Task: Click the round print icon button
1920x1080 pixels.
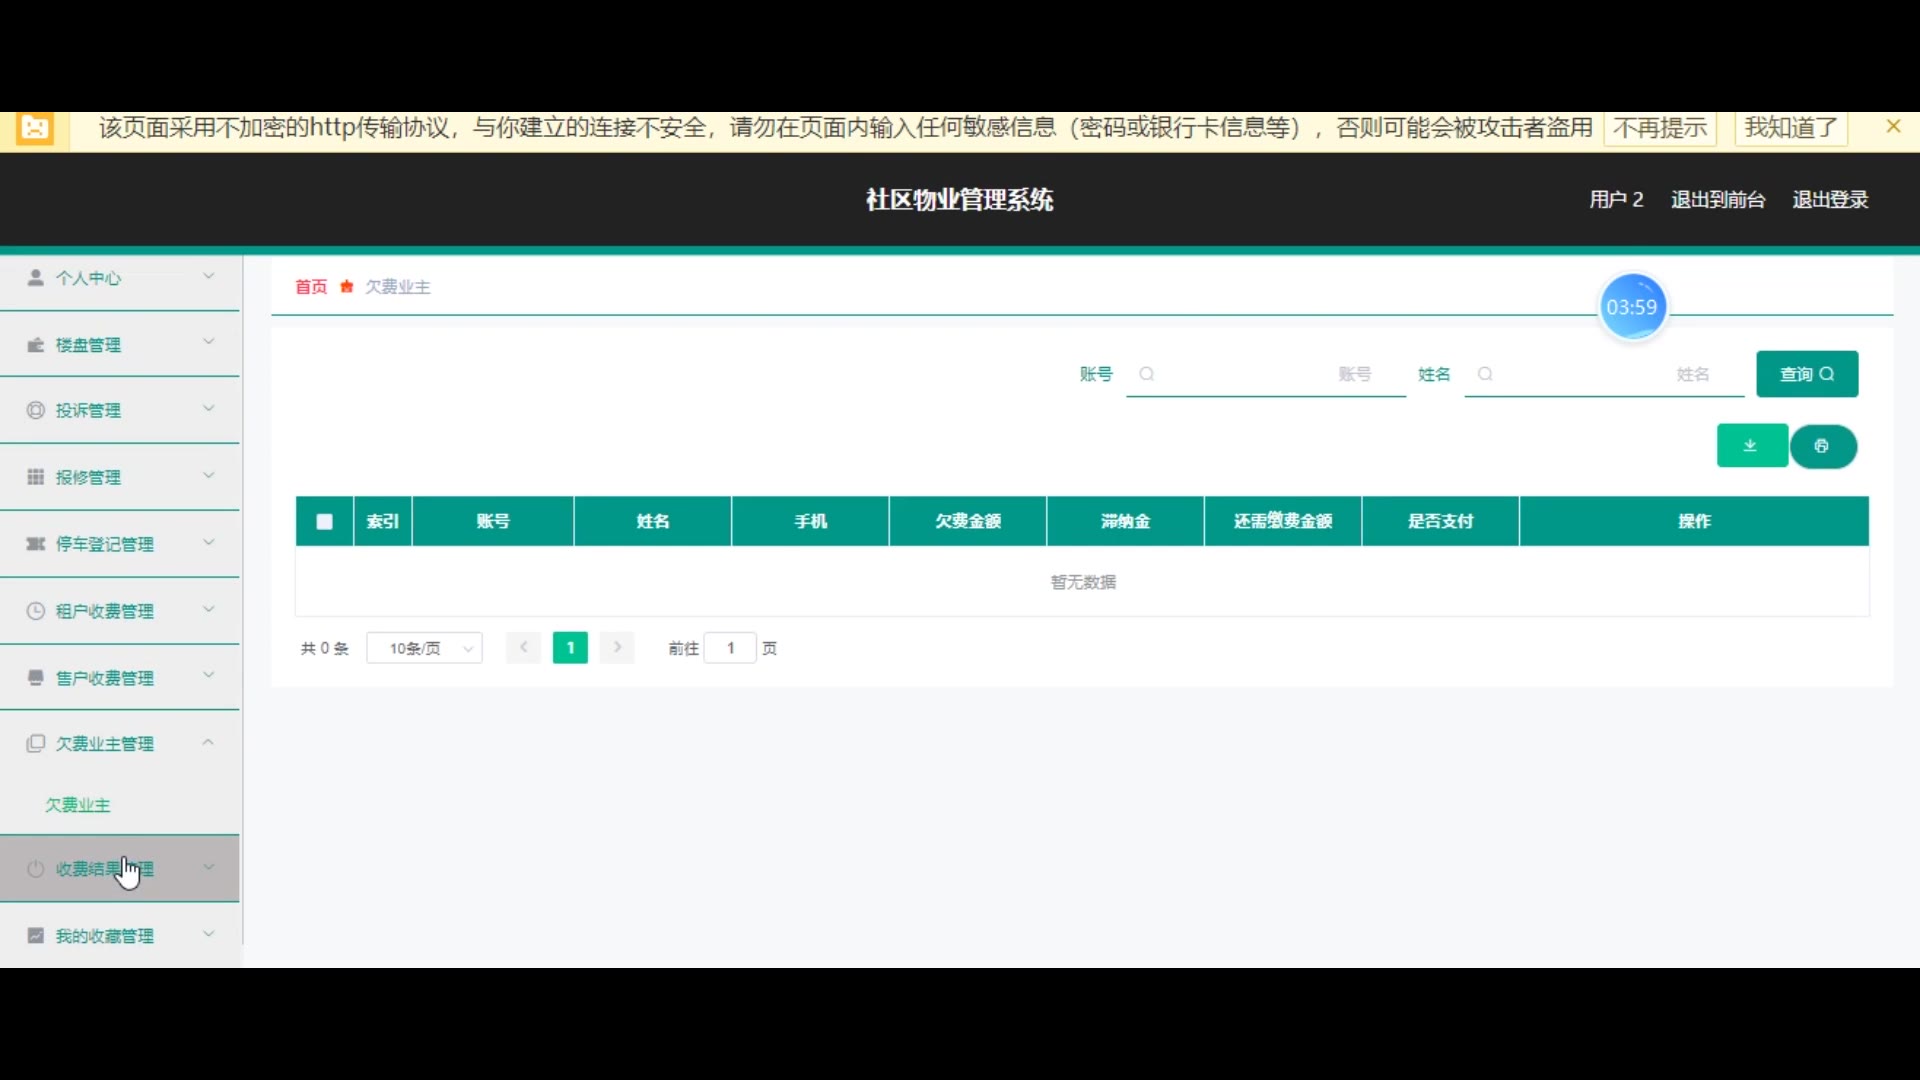Action: point(1822,446)
